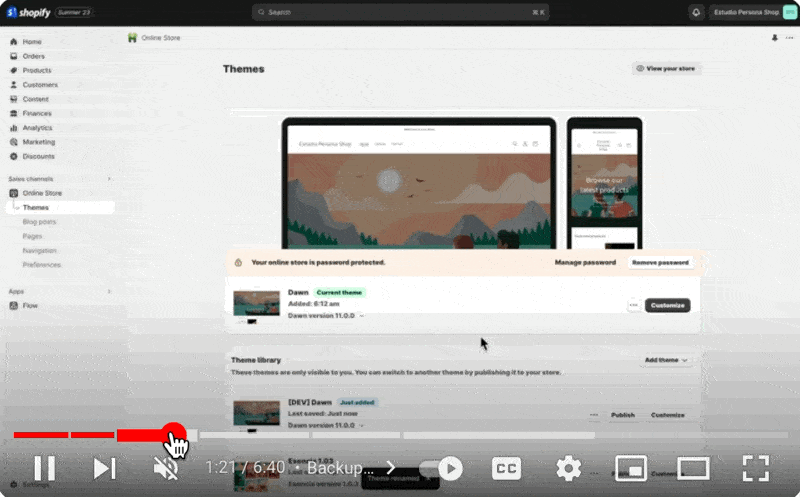Click the red video progress scrubber
The width and height of the screenshot is (800, 497).
[174, 435]
